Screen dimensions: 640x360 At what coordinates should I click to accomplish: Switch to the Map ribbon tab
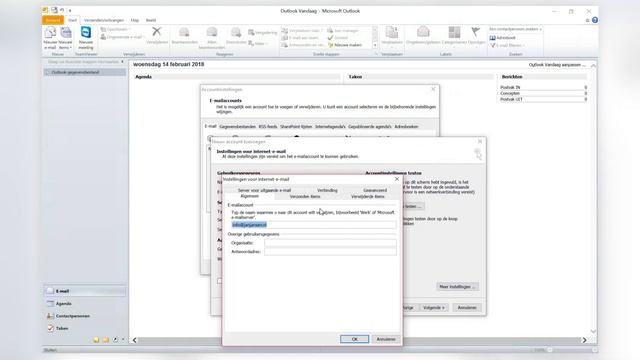(135, 20)
